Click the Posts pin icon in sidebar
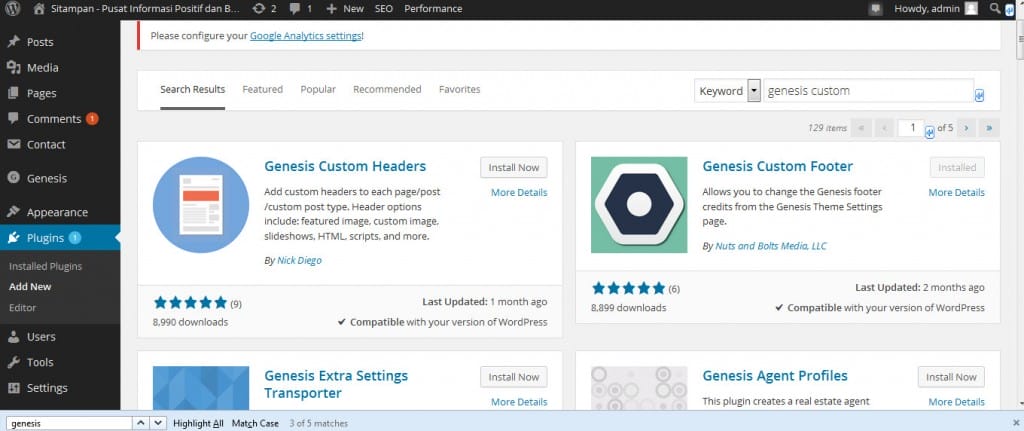1024x431 pixels. coord(14,42)
